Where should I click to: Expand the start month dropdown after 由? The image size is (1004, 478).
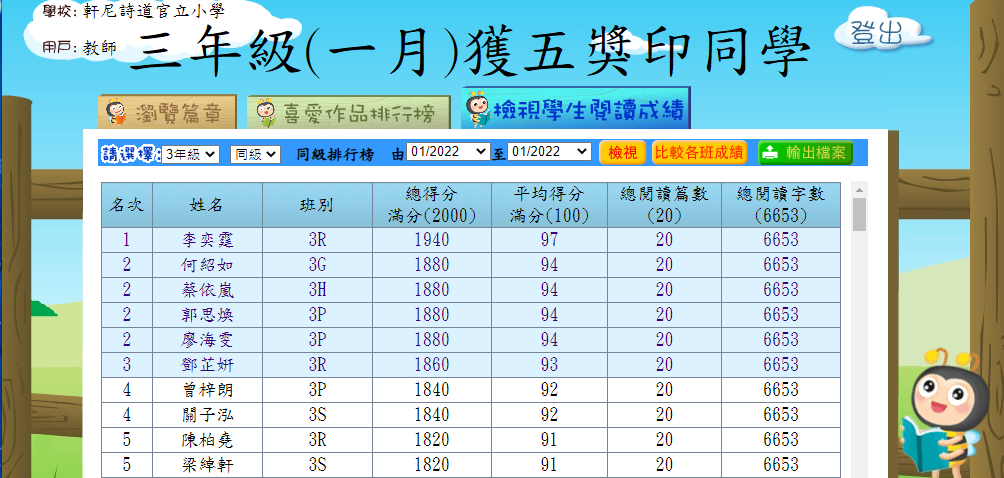448,152
